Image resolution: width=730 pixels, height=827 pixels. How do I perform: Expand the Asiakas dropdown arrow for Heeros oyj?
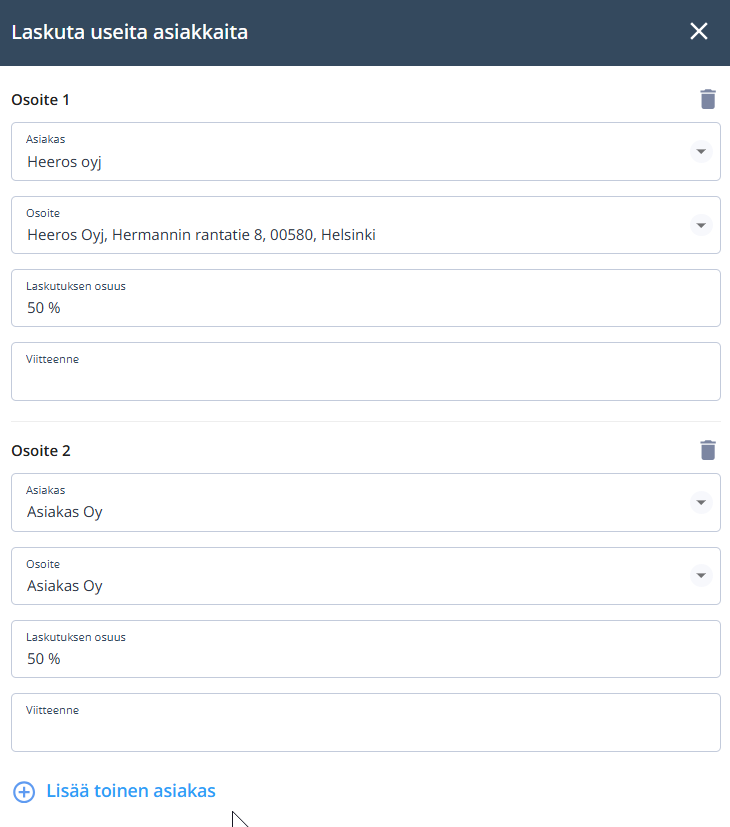point(701,152)
